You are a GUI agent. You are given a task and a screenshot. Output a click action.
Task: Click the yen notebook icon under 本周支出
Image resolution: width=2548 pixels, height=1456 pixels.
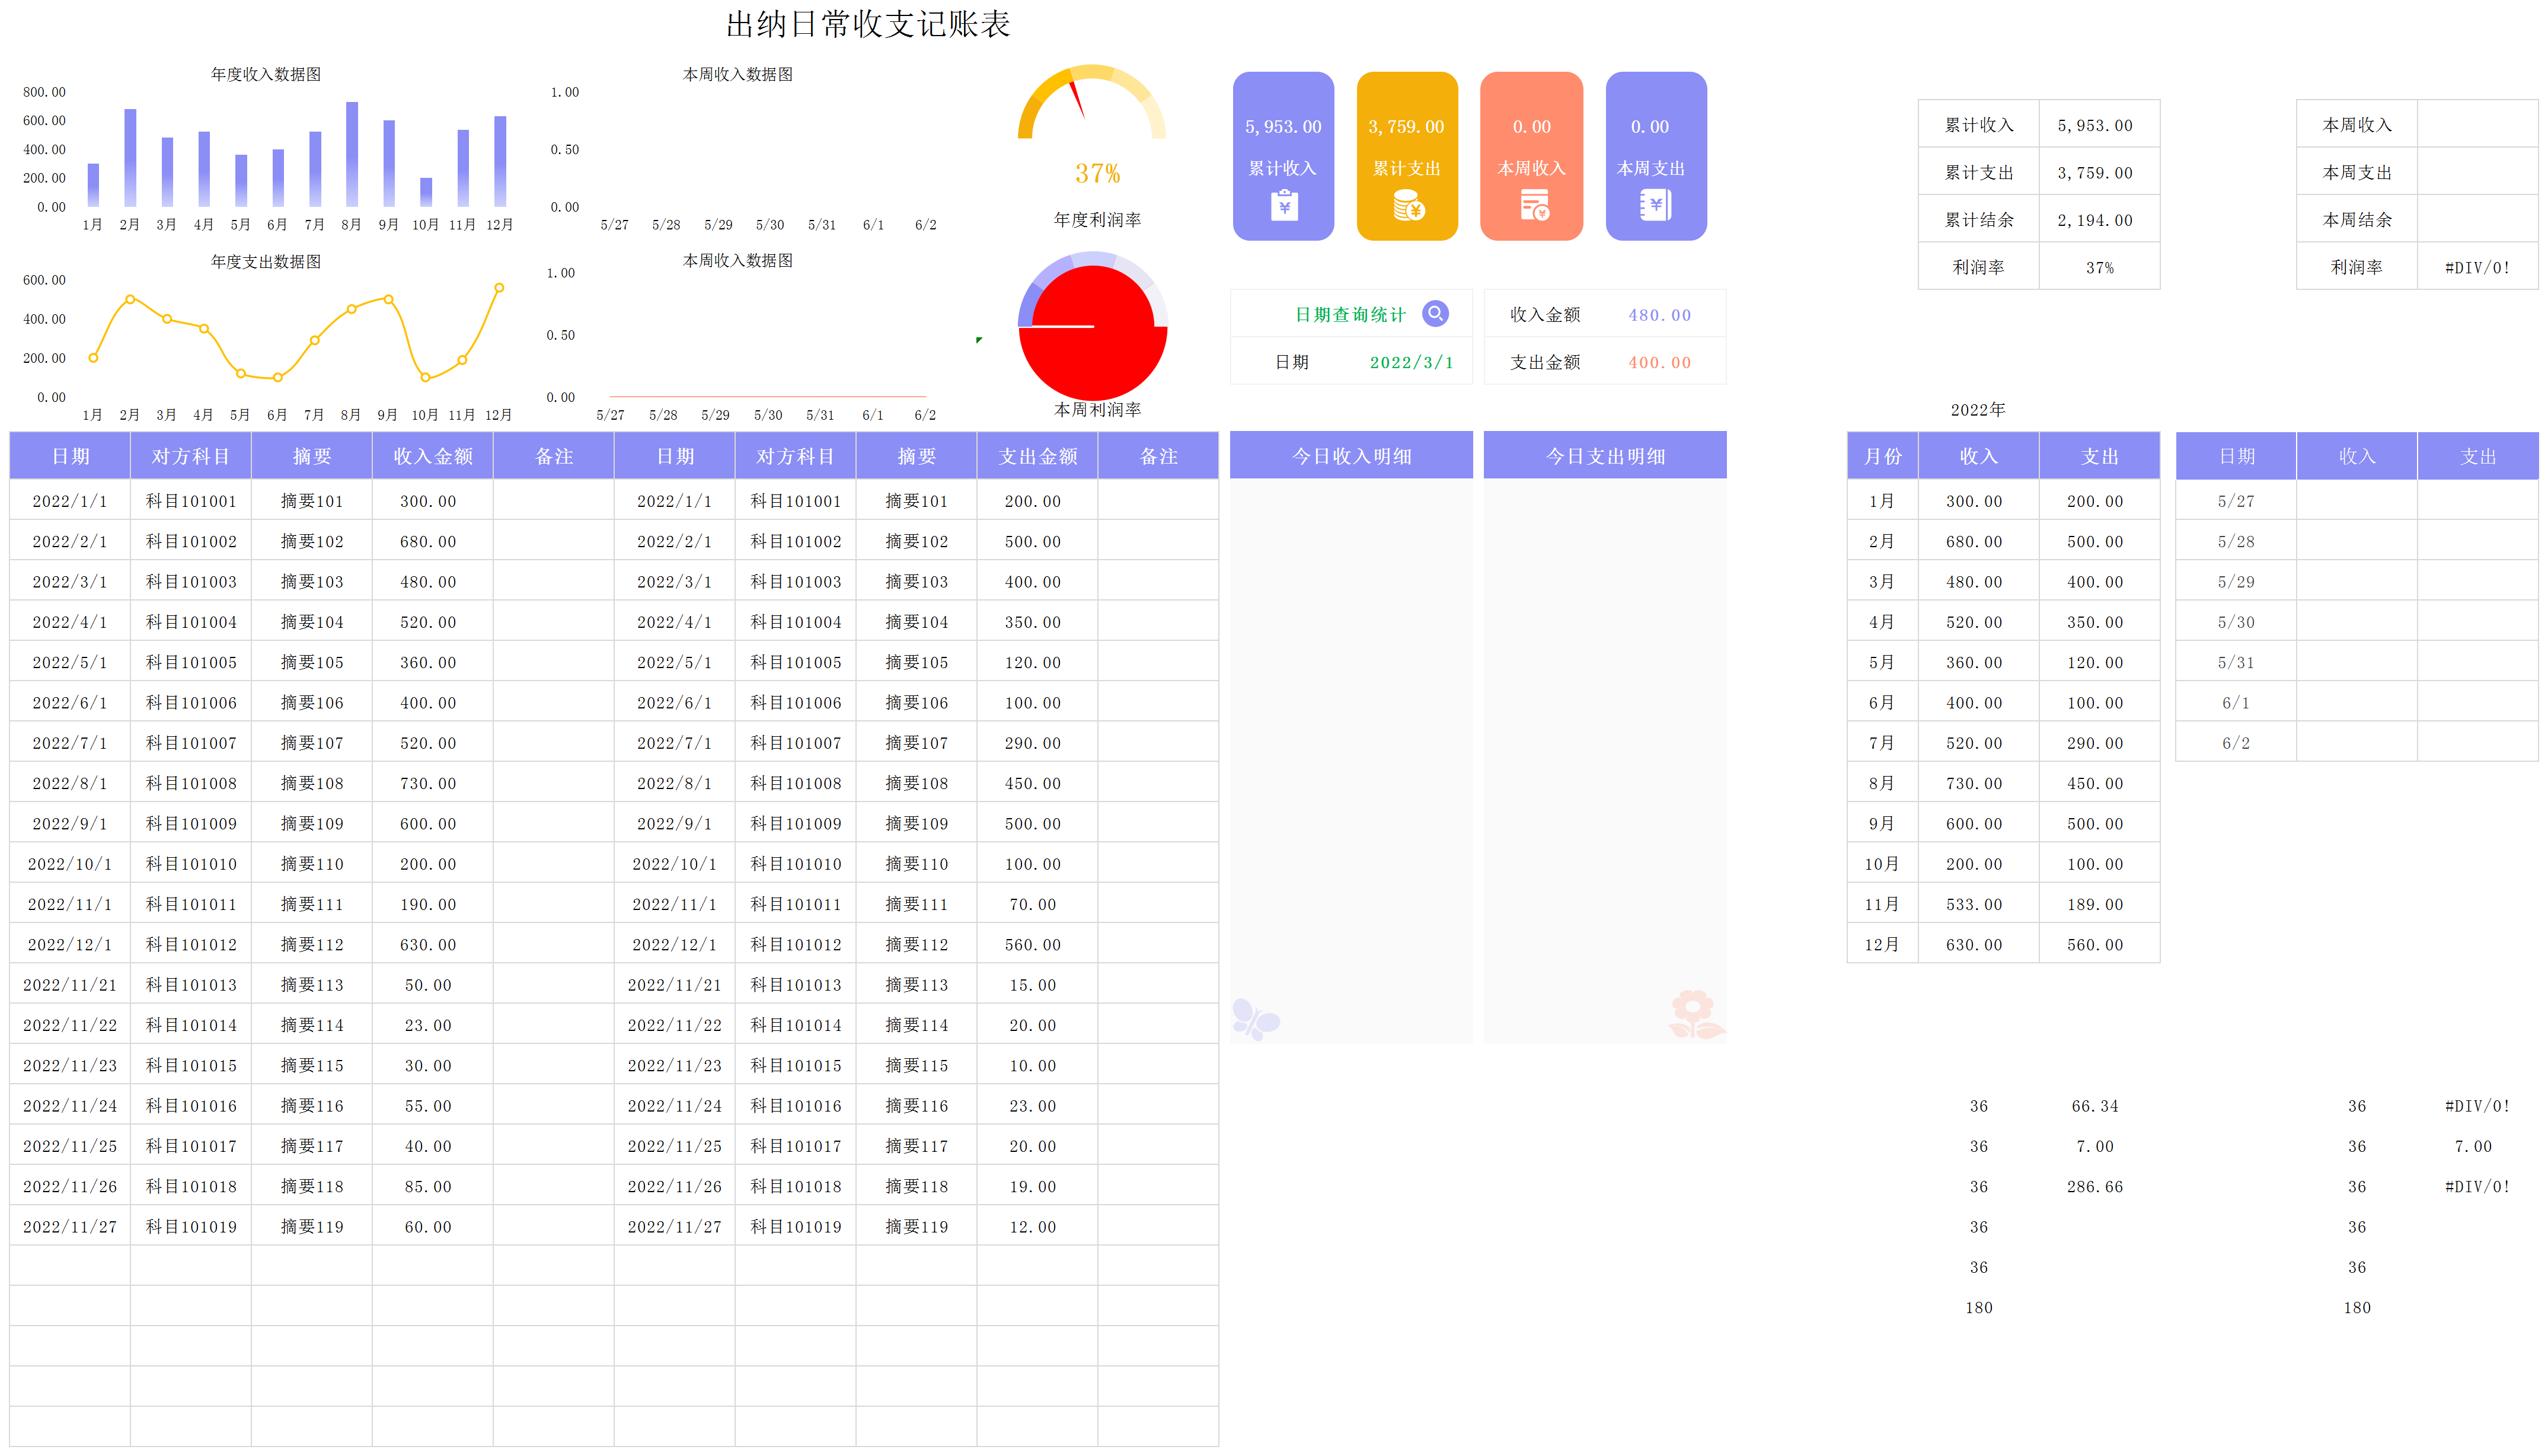click(x=1655, y=206)
